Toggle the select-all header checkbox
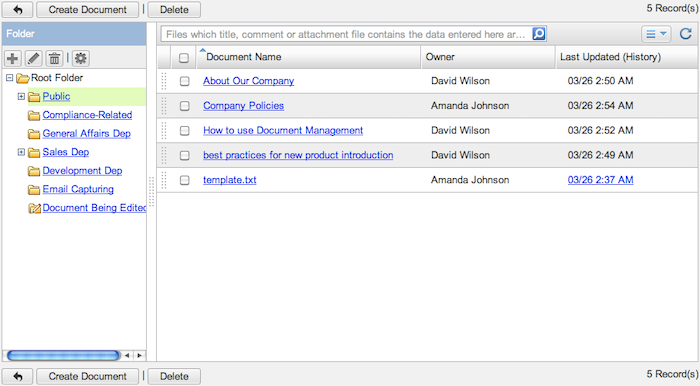This screenshot has height=386, width=700. tap(183, 58)
